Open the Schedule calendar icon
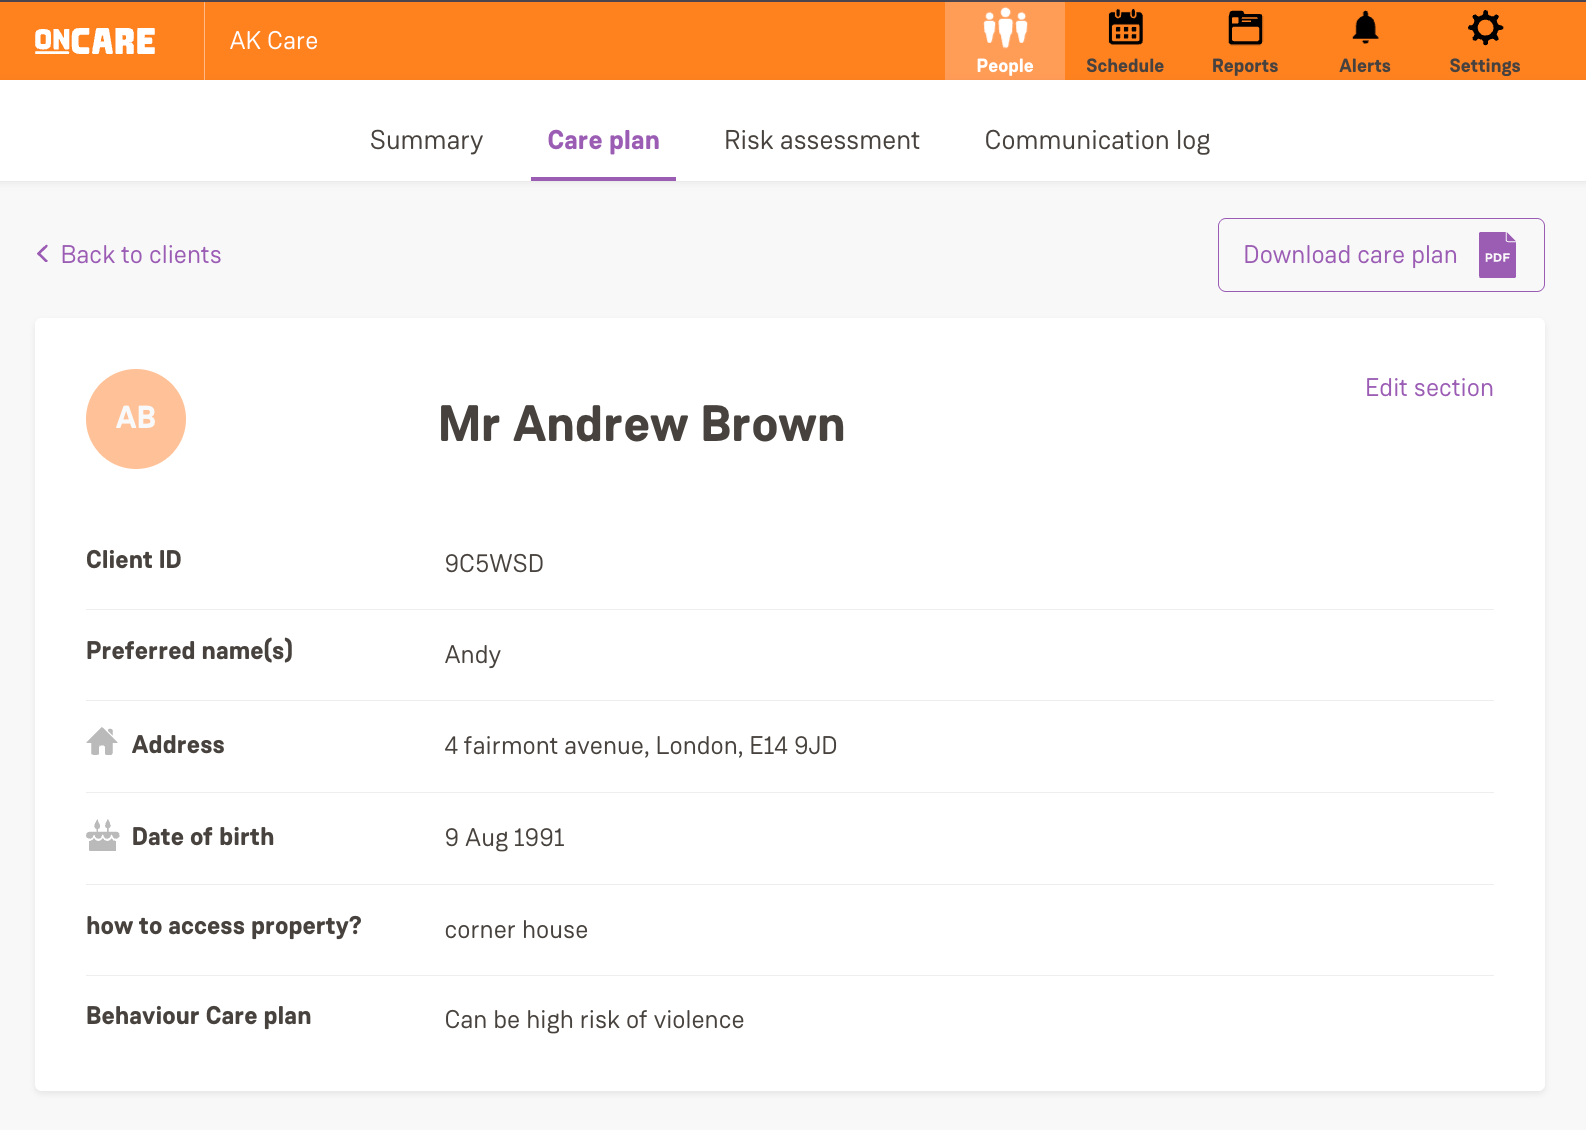This screenshot has height=1130, width=1586. point(1125,29)
